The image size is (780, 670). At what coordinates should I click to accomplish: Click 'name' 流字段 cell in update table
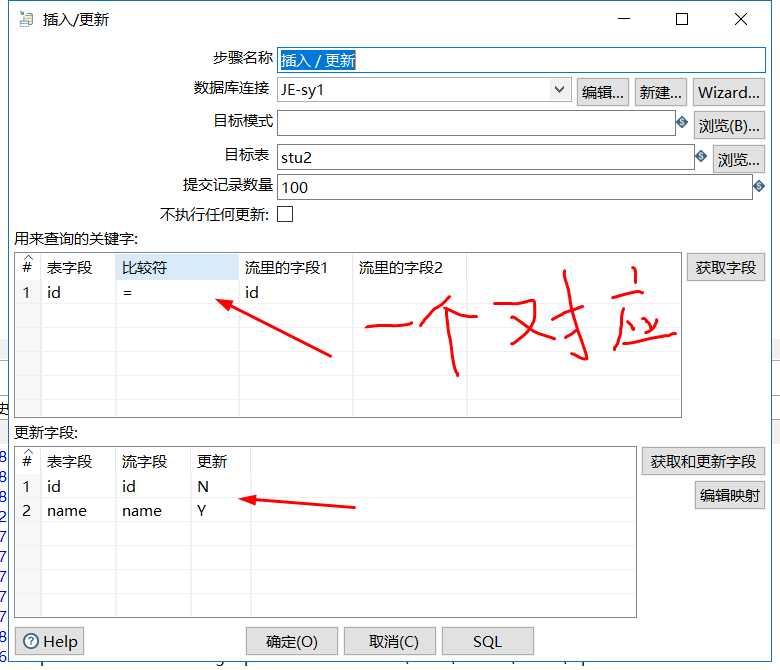coord(153,510)
